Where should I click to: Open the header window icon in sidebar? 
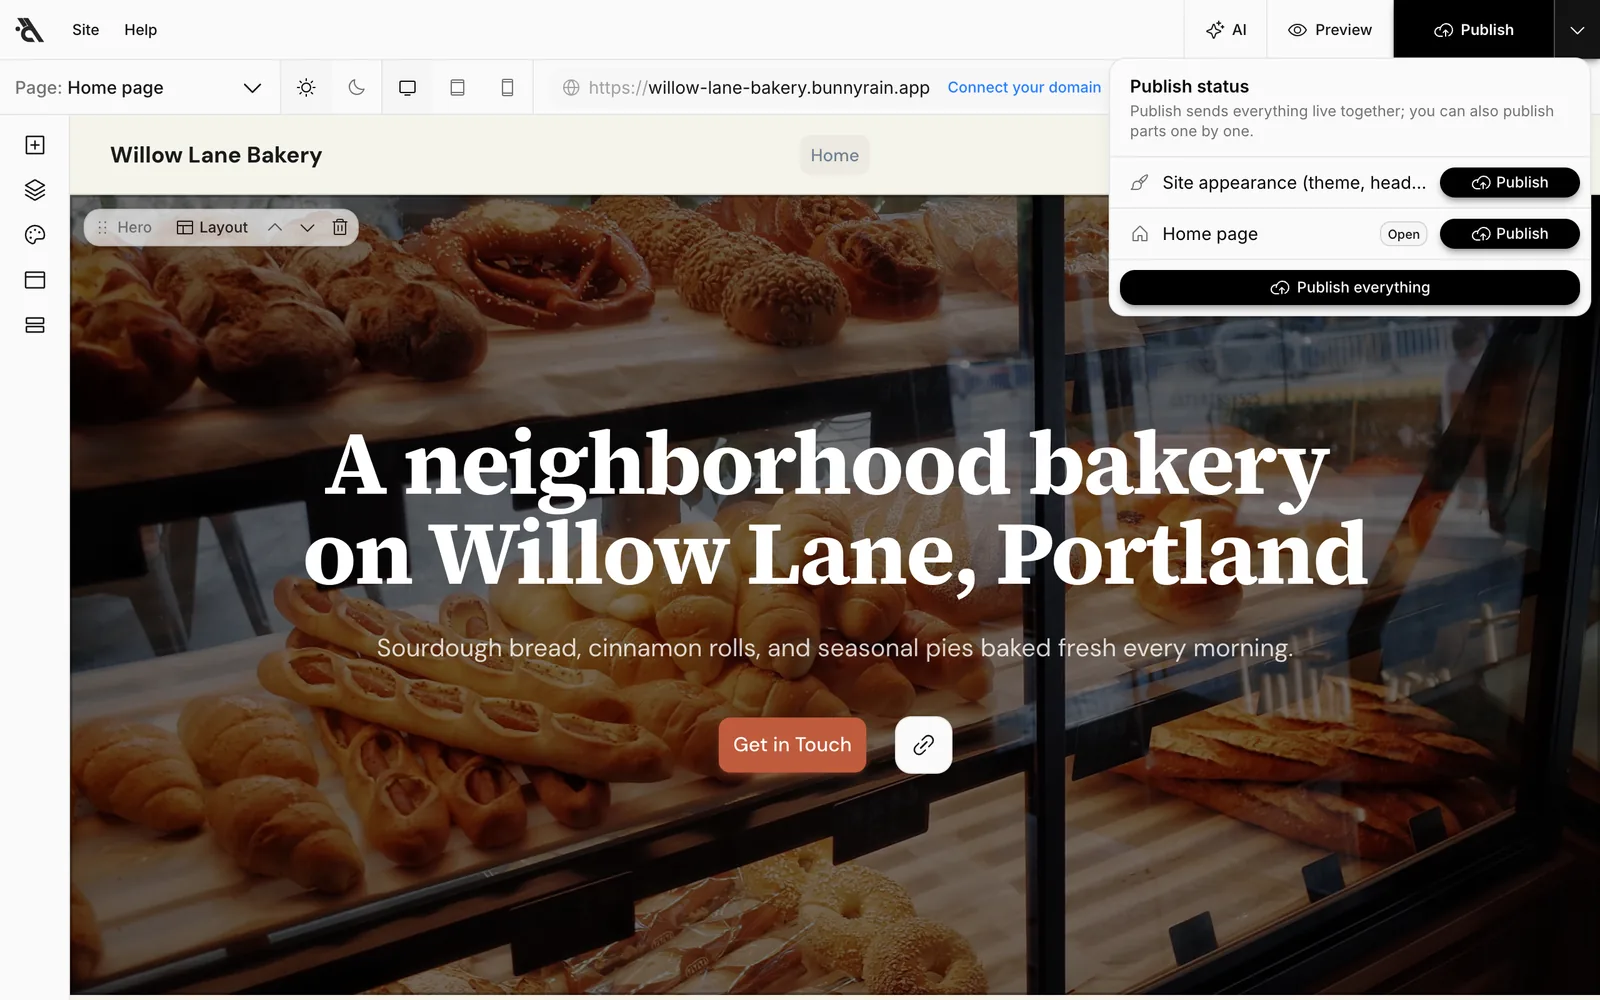pos(35,280)
